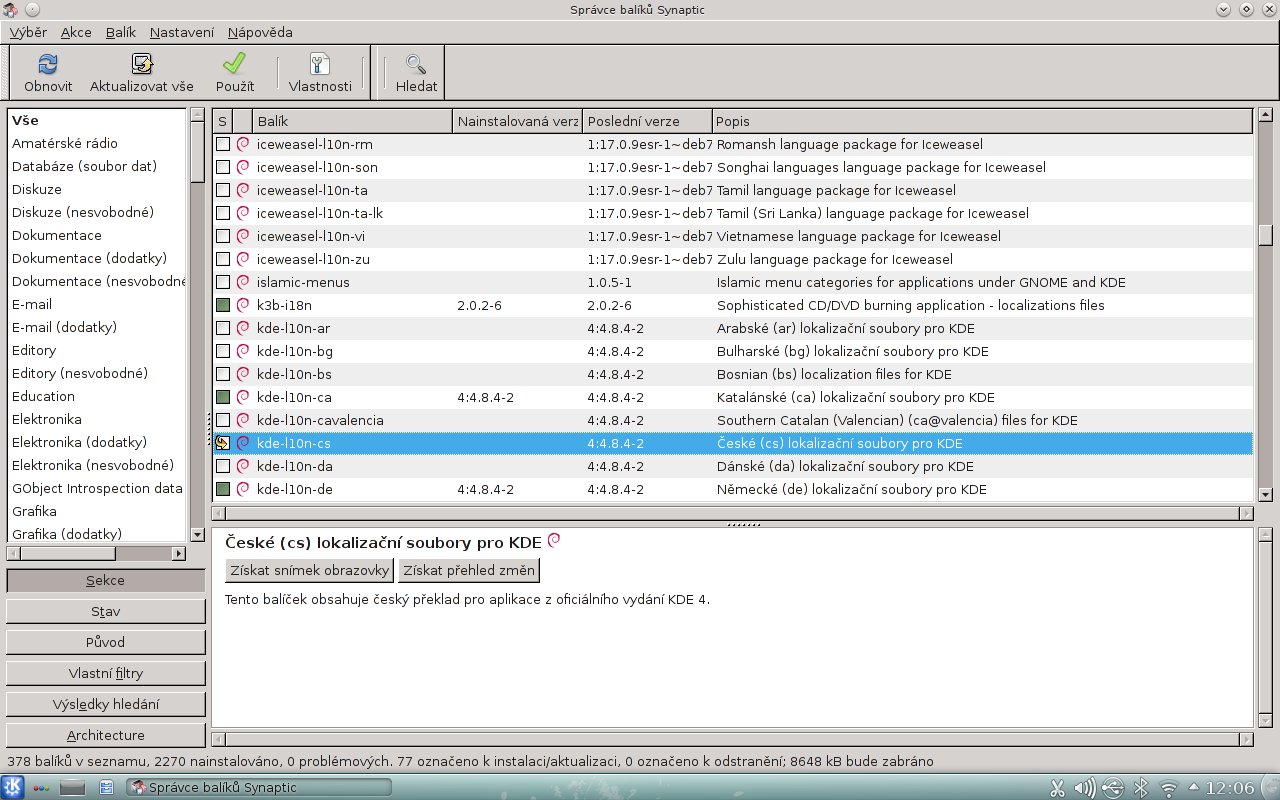
Task: Click the show desktop icon in the panel
Action: click(x=72, y=787)
